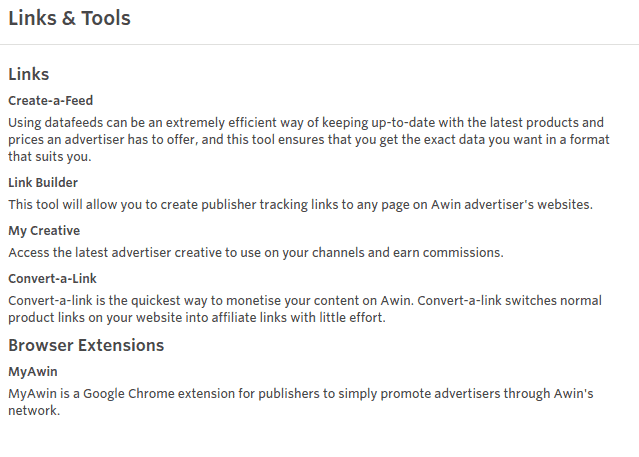Open the Convert-a-Link tool
Image resolution: width=639 pixels, height=457 pixels.
tap(52, 279)
